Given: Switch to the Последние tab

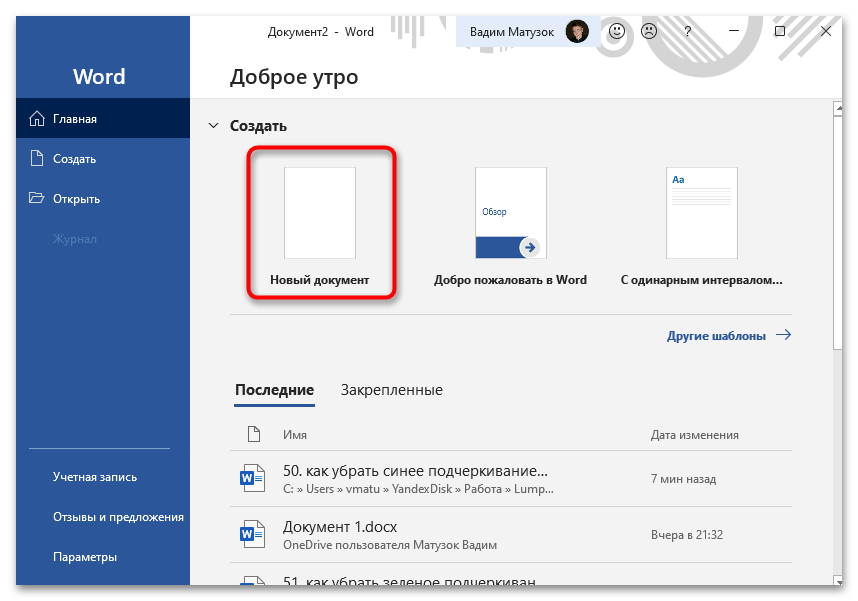Looking at the screenshot, I should (274, 390).
